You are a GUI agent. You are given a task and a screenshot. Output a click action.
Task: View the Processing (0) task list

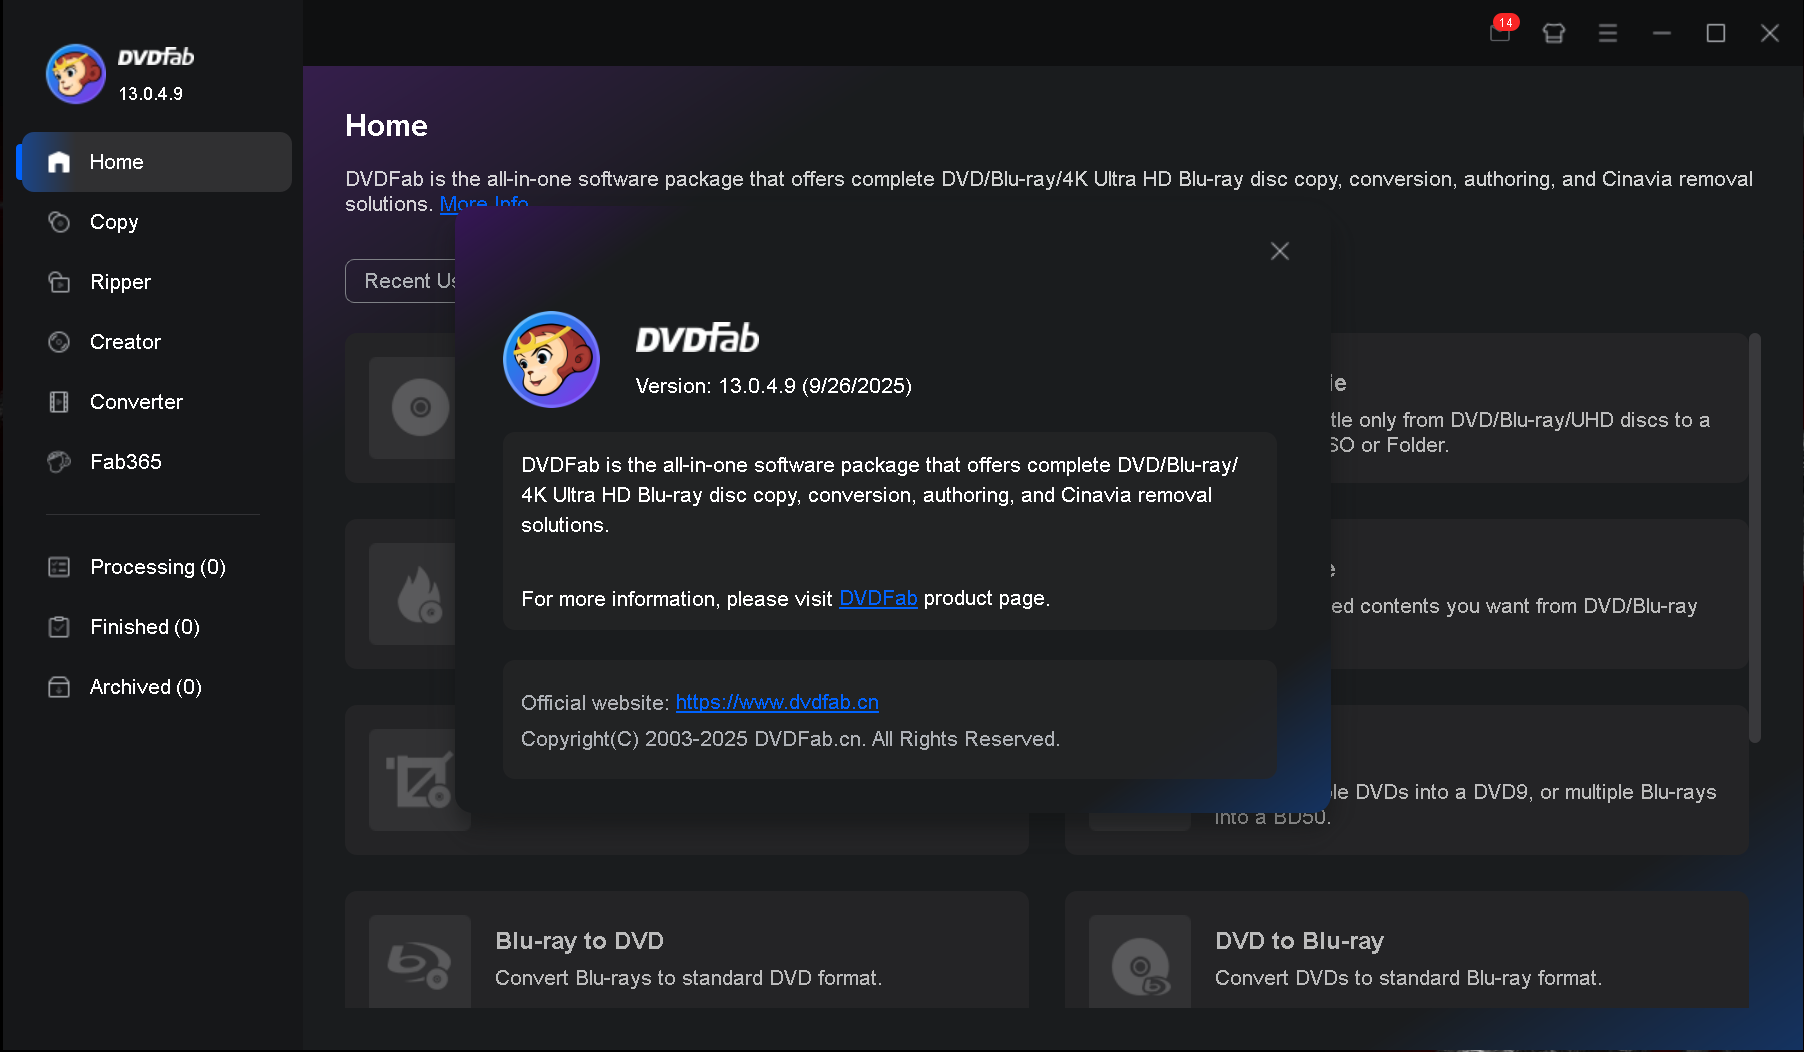157,567
